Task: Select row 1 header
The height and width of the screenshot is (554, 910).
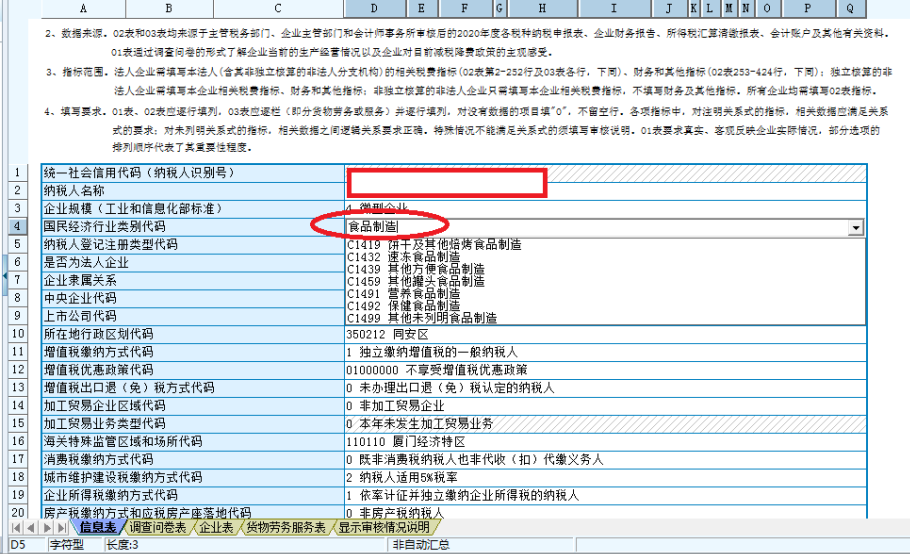Action: 17,173
